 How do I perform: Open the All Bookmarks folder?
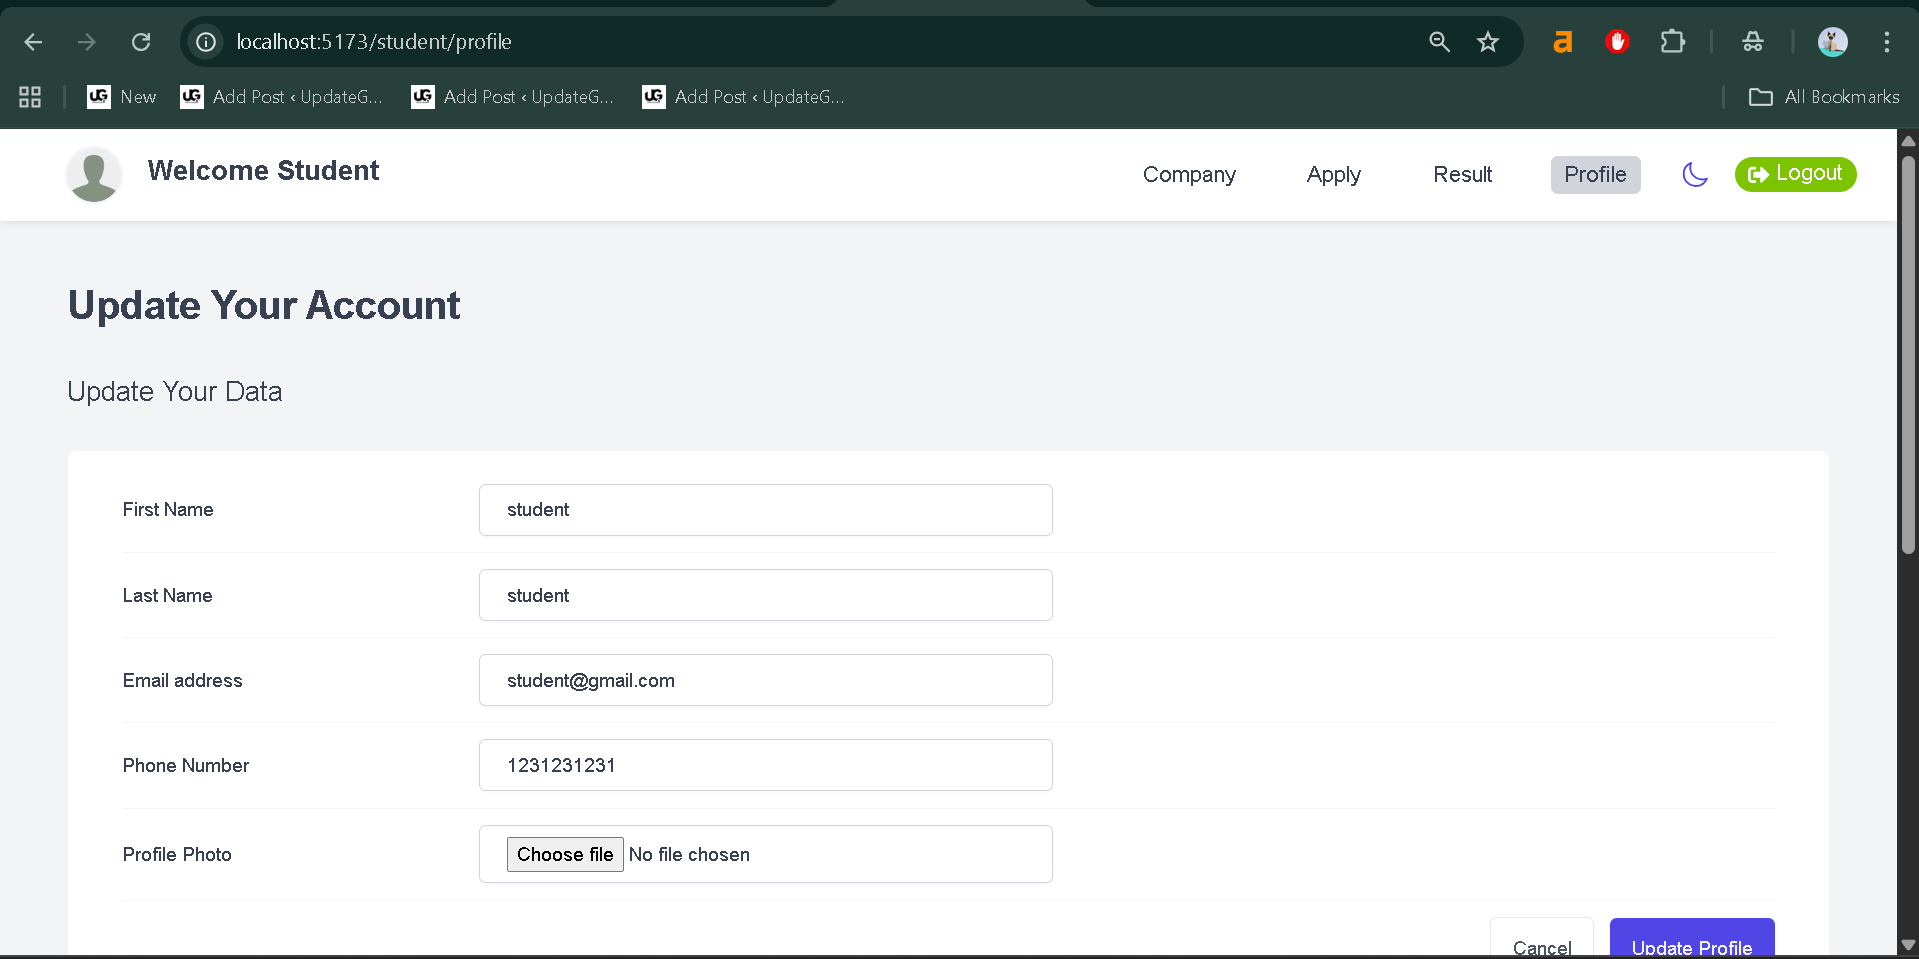point(1822,96)
